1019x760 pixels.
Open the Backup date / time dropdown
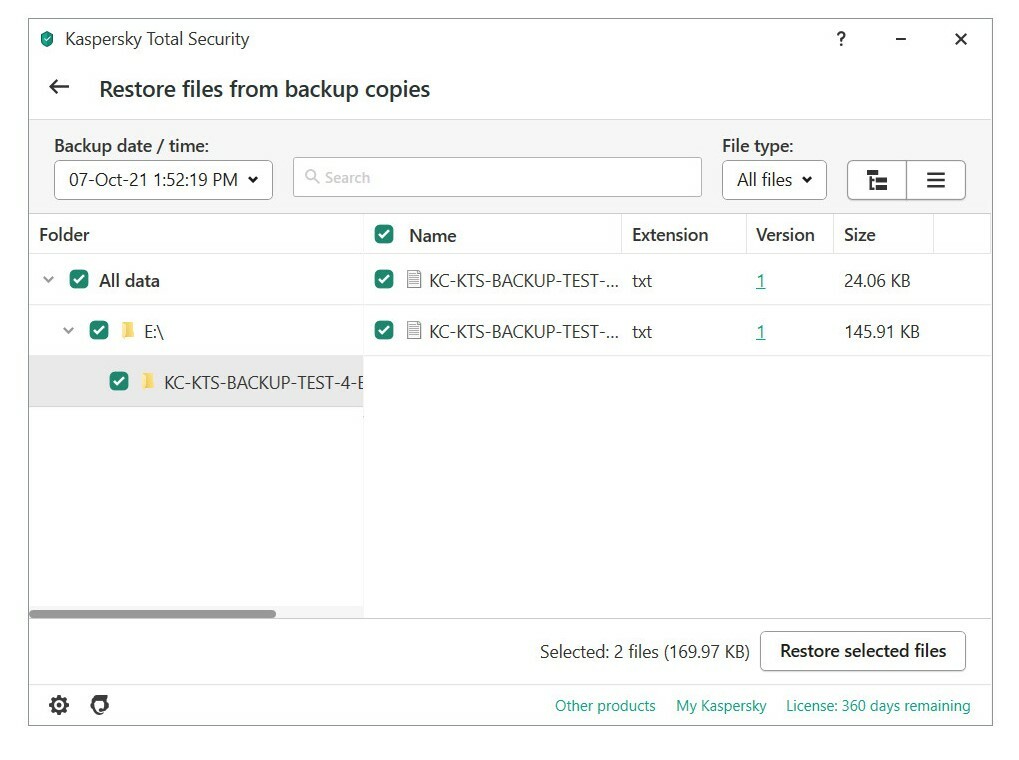tap(163, 180)
